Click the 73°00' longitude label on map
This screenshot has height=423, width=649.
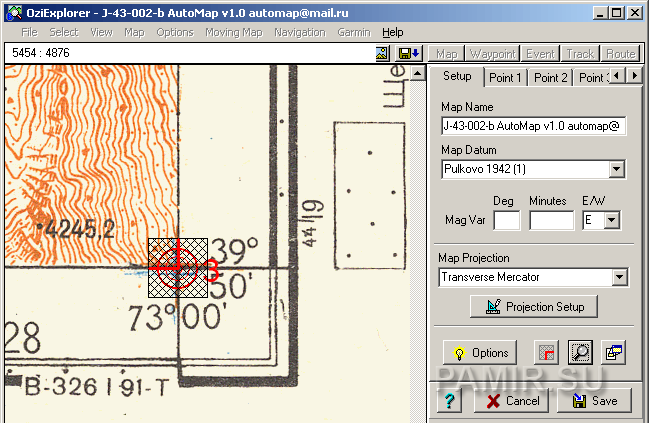point(177,317)
